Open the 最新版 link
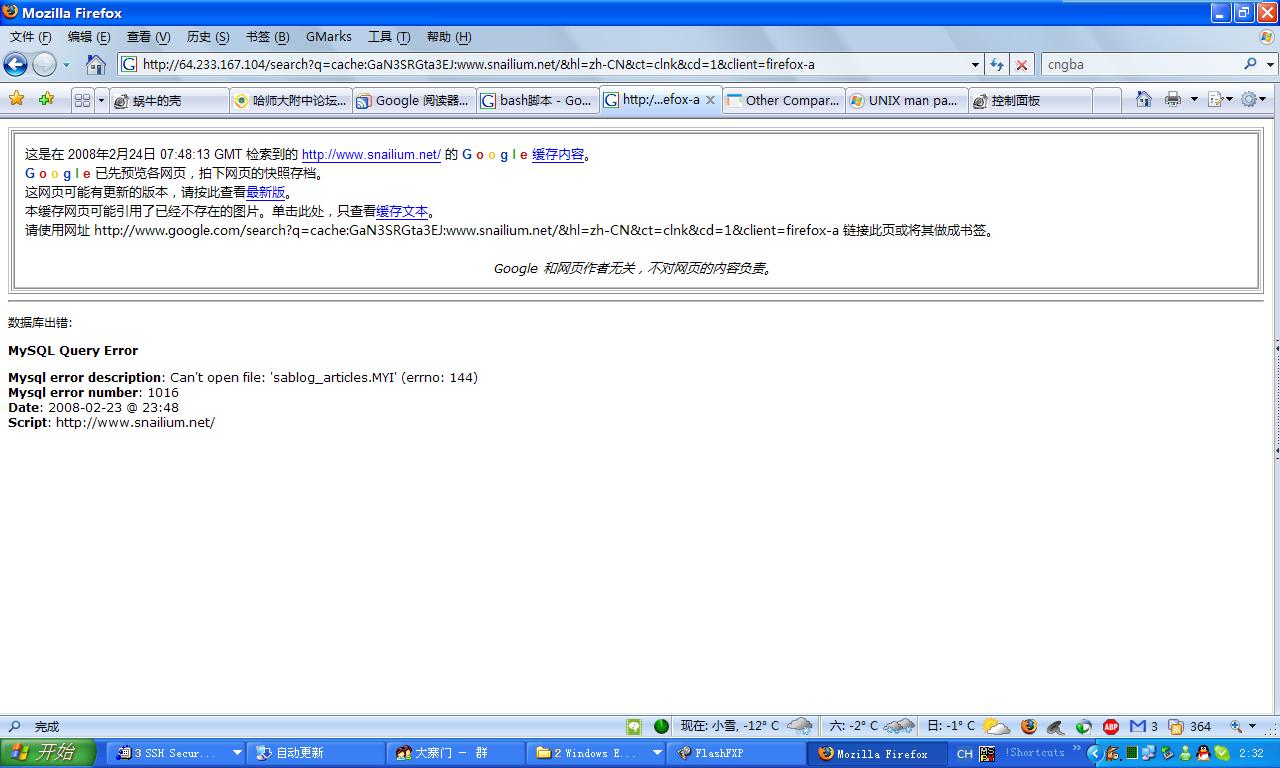1280x768 pixels. (265, 192)
